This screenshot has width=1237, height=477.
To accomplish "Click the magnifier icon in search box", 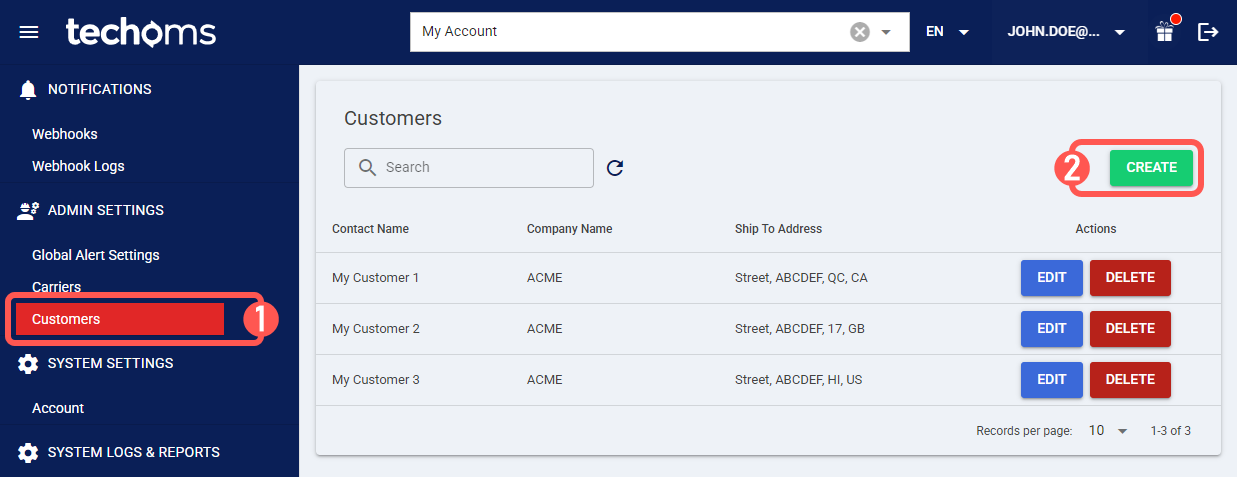I will 367,168.
